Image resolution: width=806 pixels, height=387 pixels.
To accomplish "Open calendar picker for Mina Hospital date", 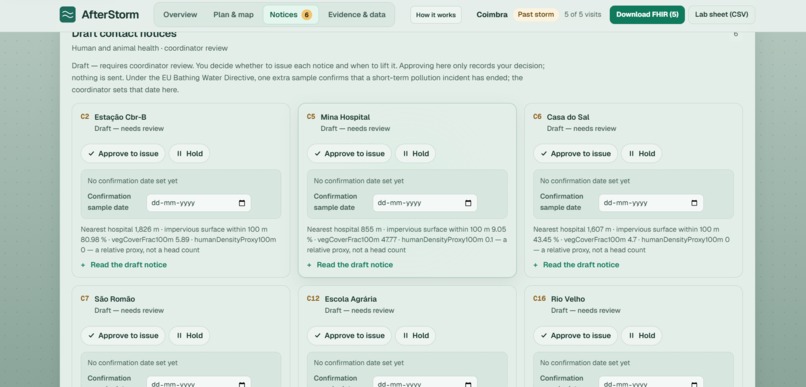I will (468, 203).
